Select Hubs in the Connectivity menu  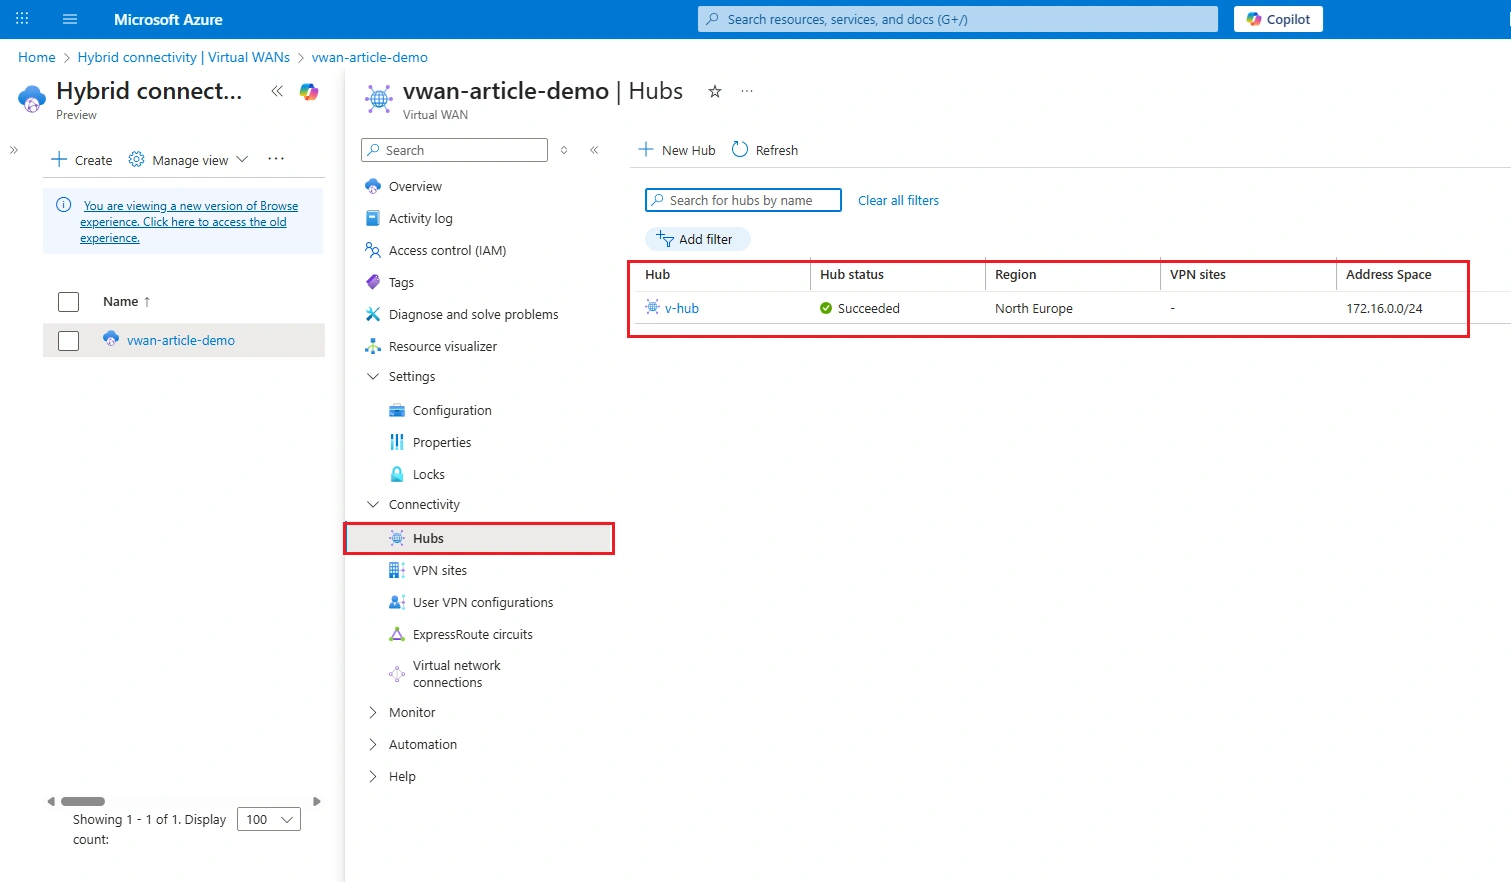479,538
